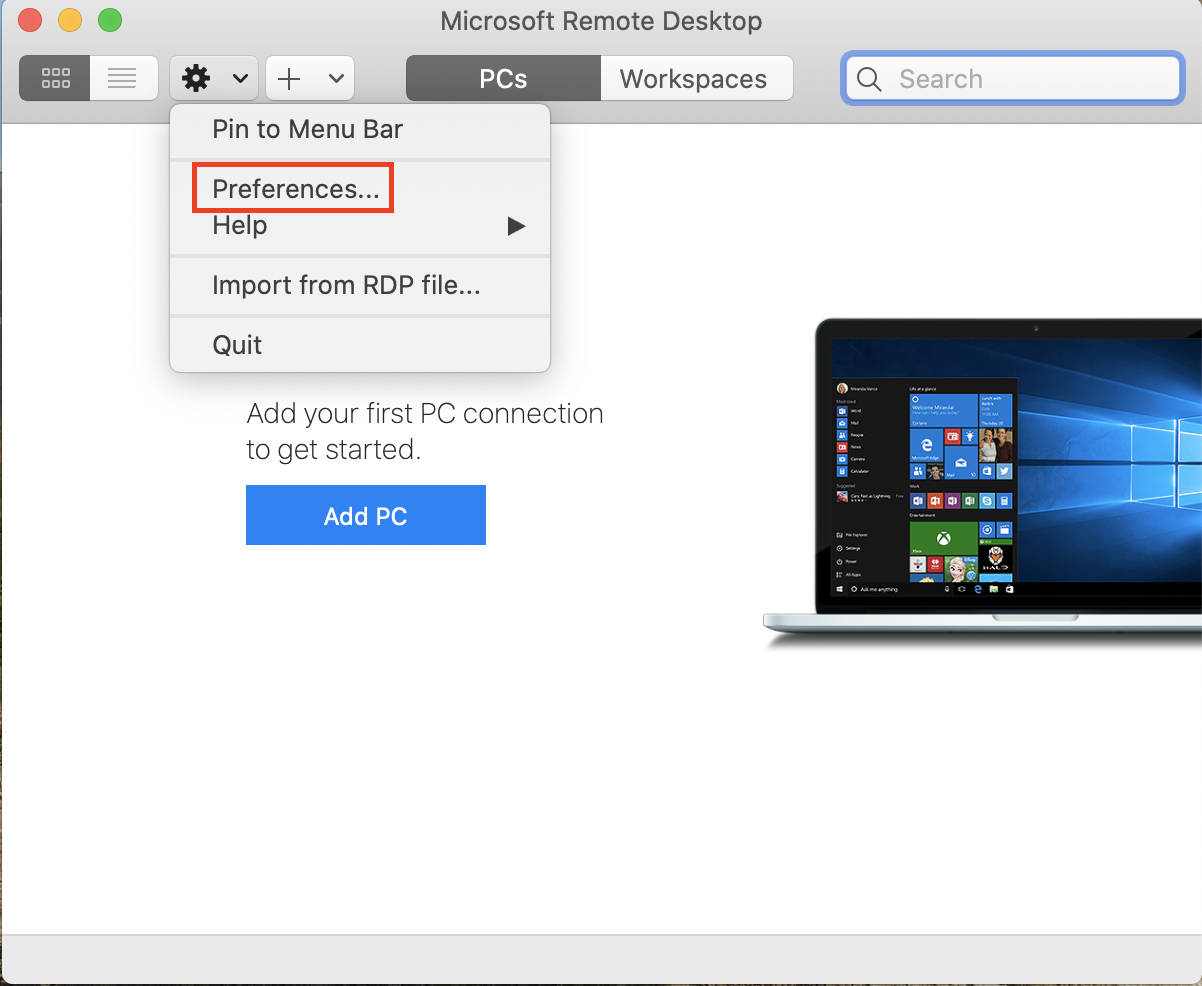
Task: Minimize the Remote Desktop window
Action: point(69,20)
